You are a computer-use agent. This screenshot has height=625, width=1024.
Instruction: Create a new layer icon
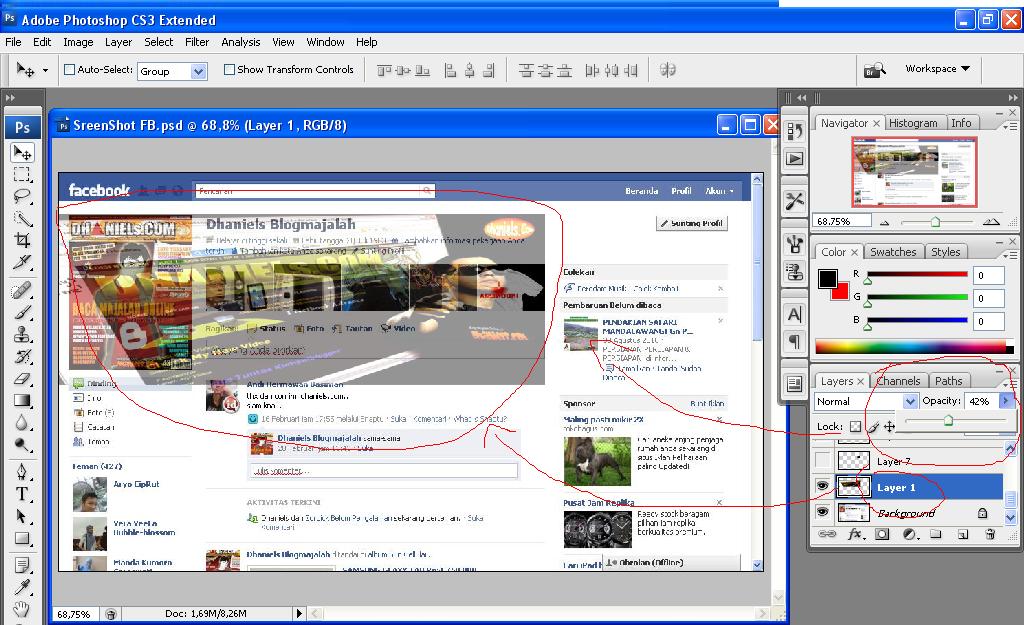963,534
